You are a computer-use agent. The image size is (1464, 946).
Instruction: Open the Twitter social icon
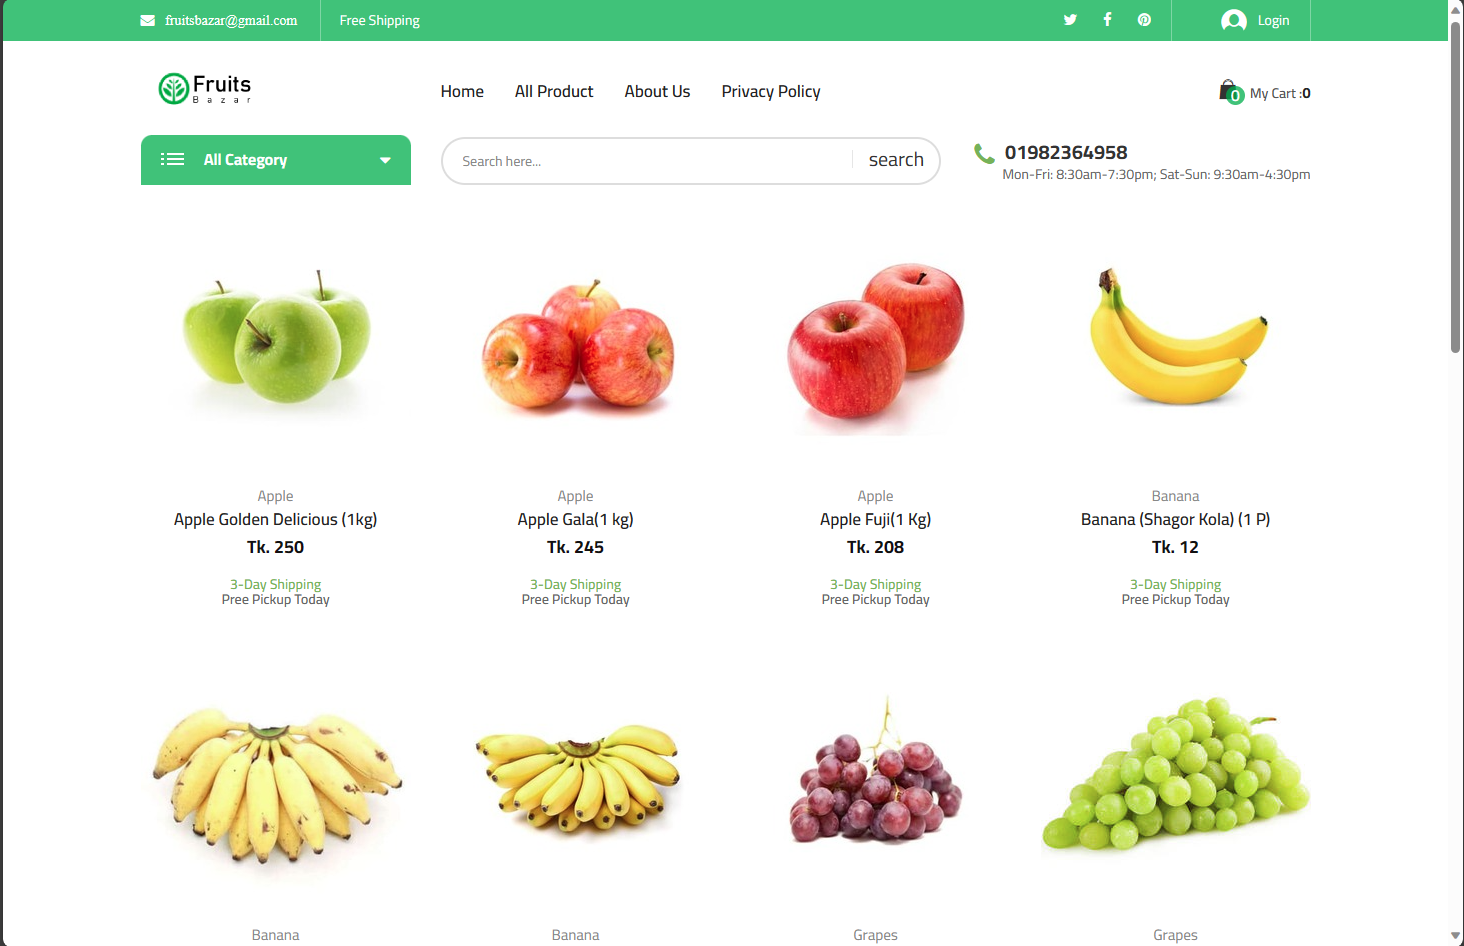1070,20
